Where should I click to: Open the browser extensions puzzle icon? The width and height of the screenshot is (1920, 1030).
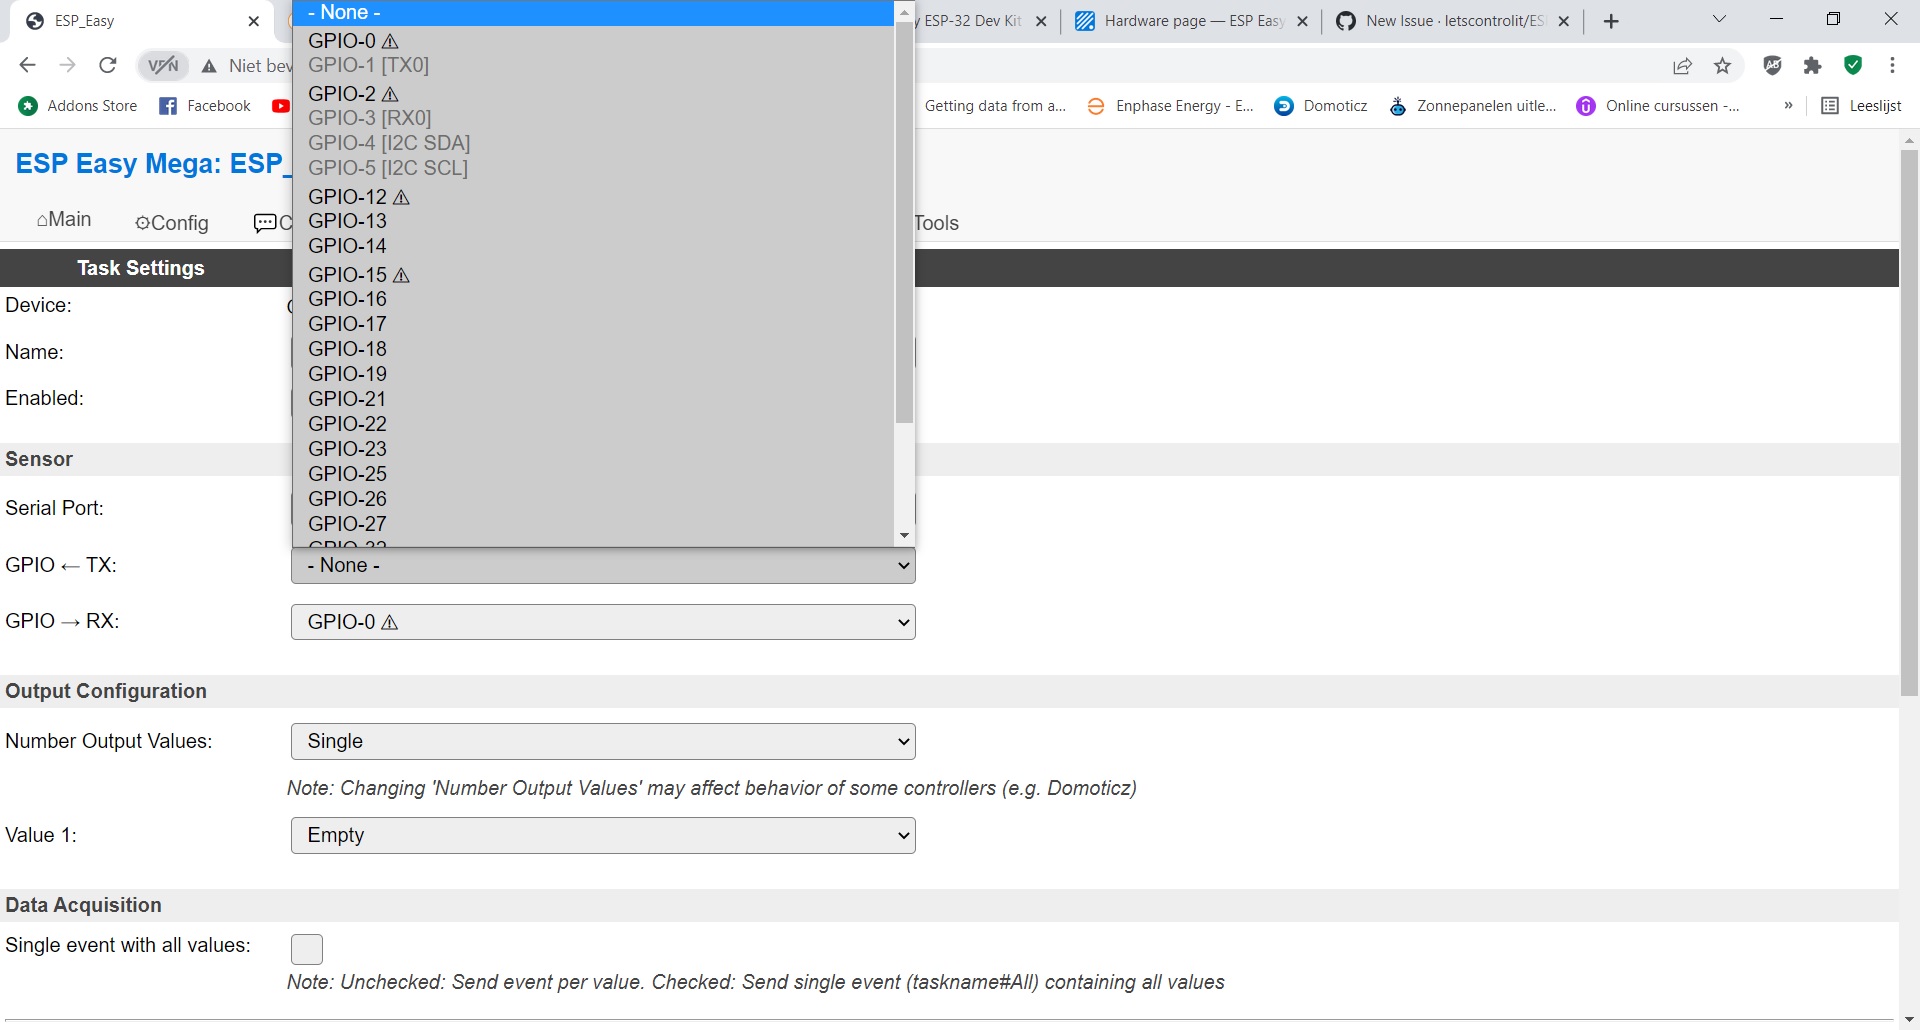1814,65
